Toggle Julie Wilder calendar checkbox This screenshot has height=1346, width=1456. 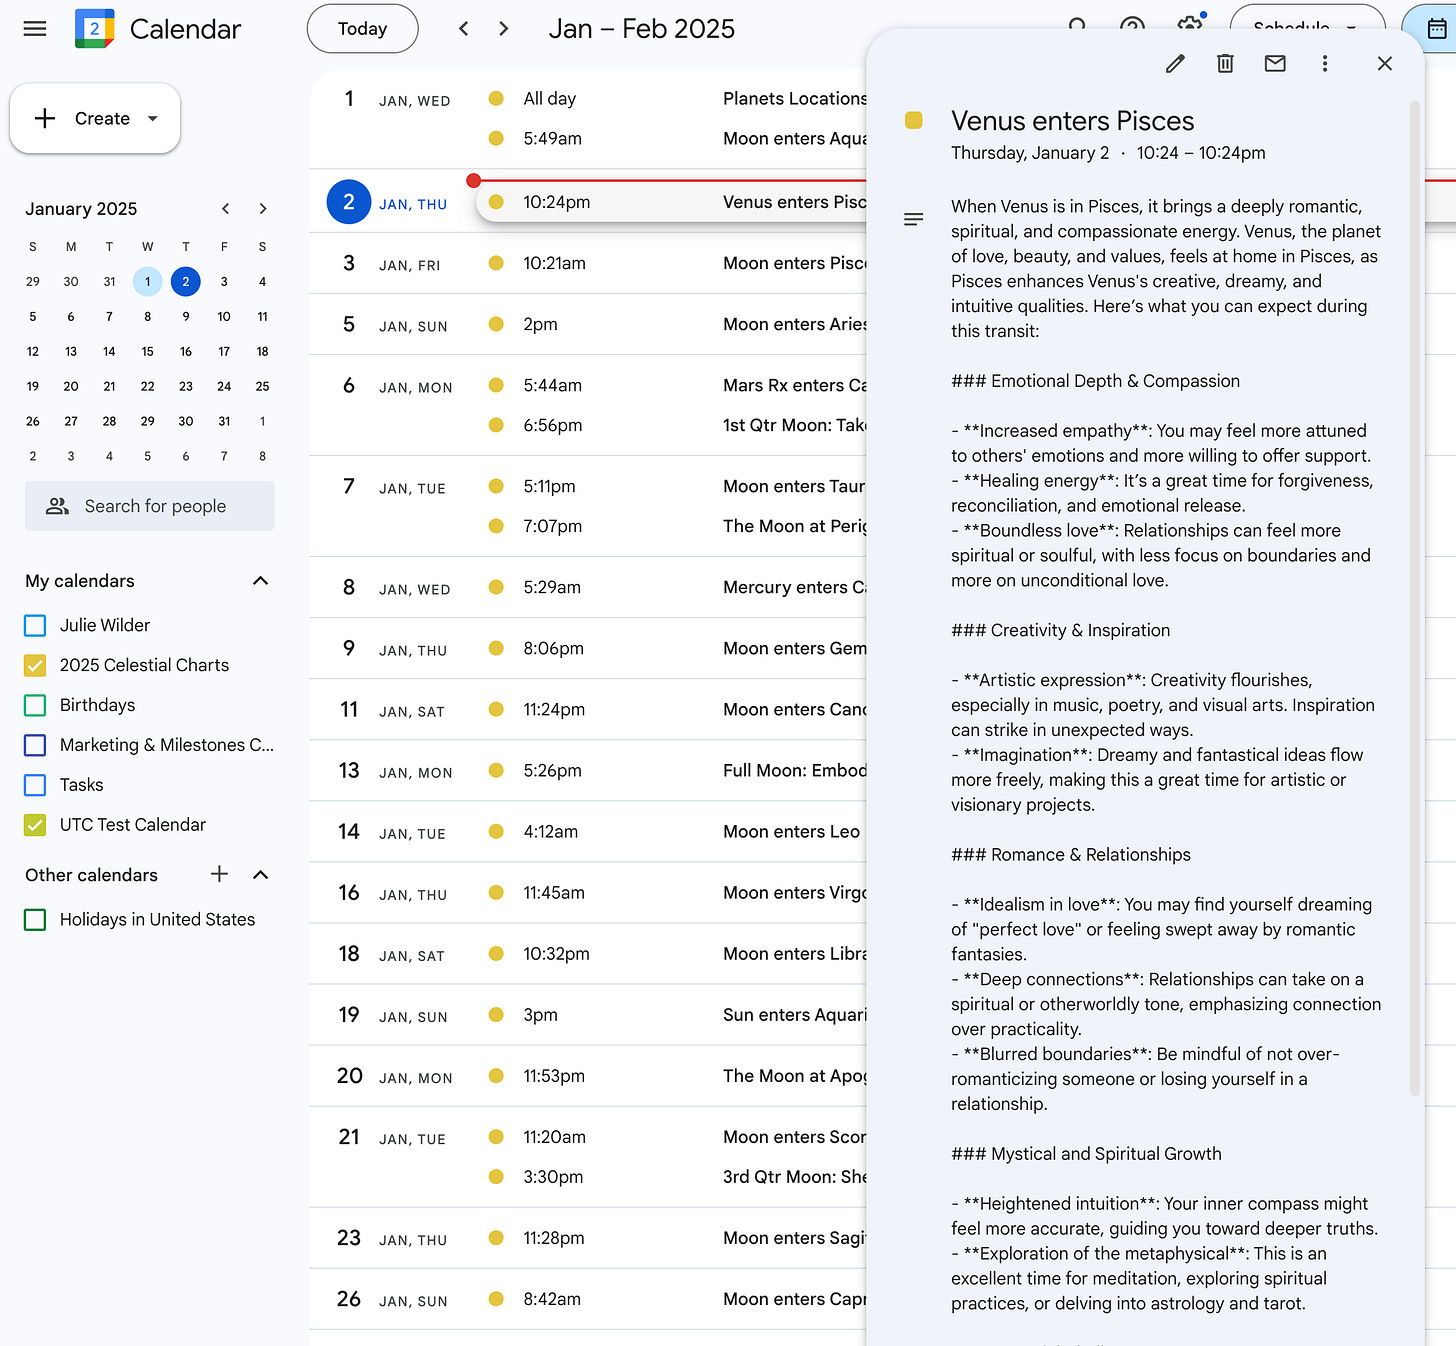[x=35, y=626]
